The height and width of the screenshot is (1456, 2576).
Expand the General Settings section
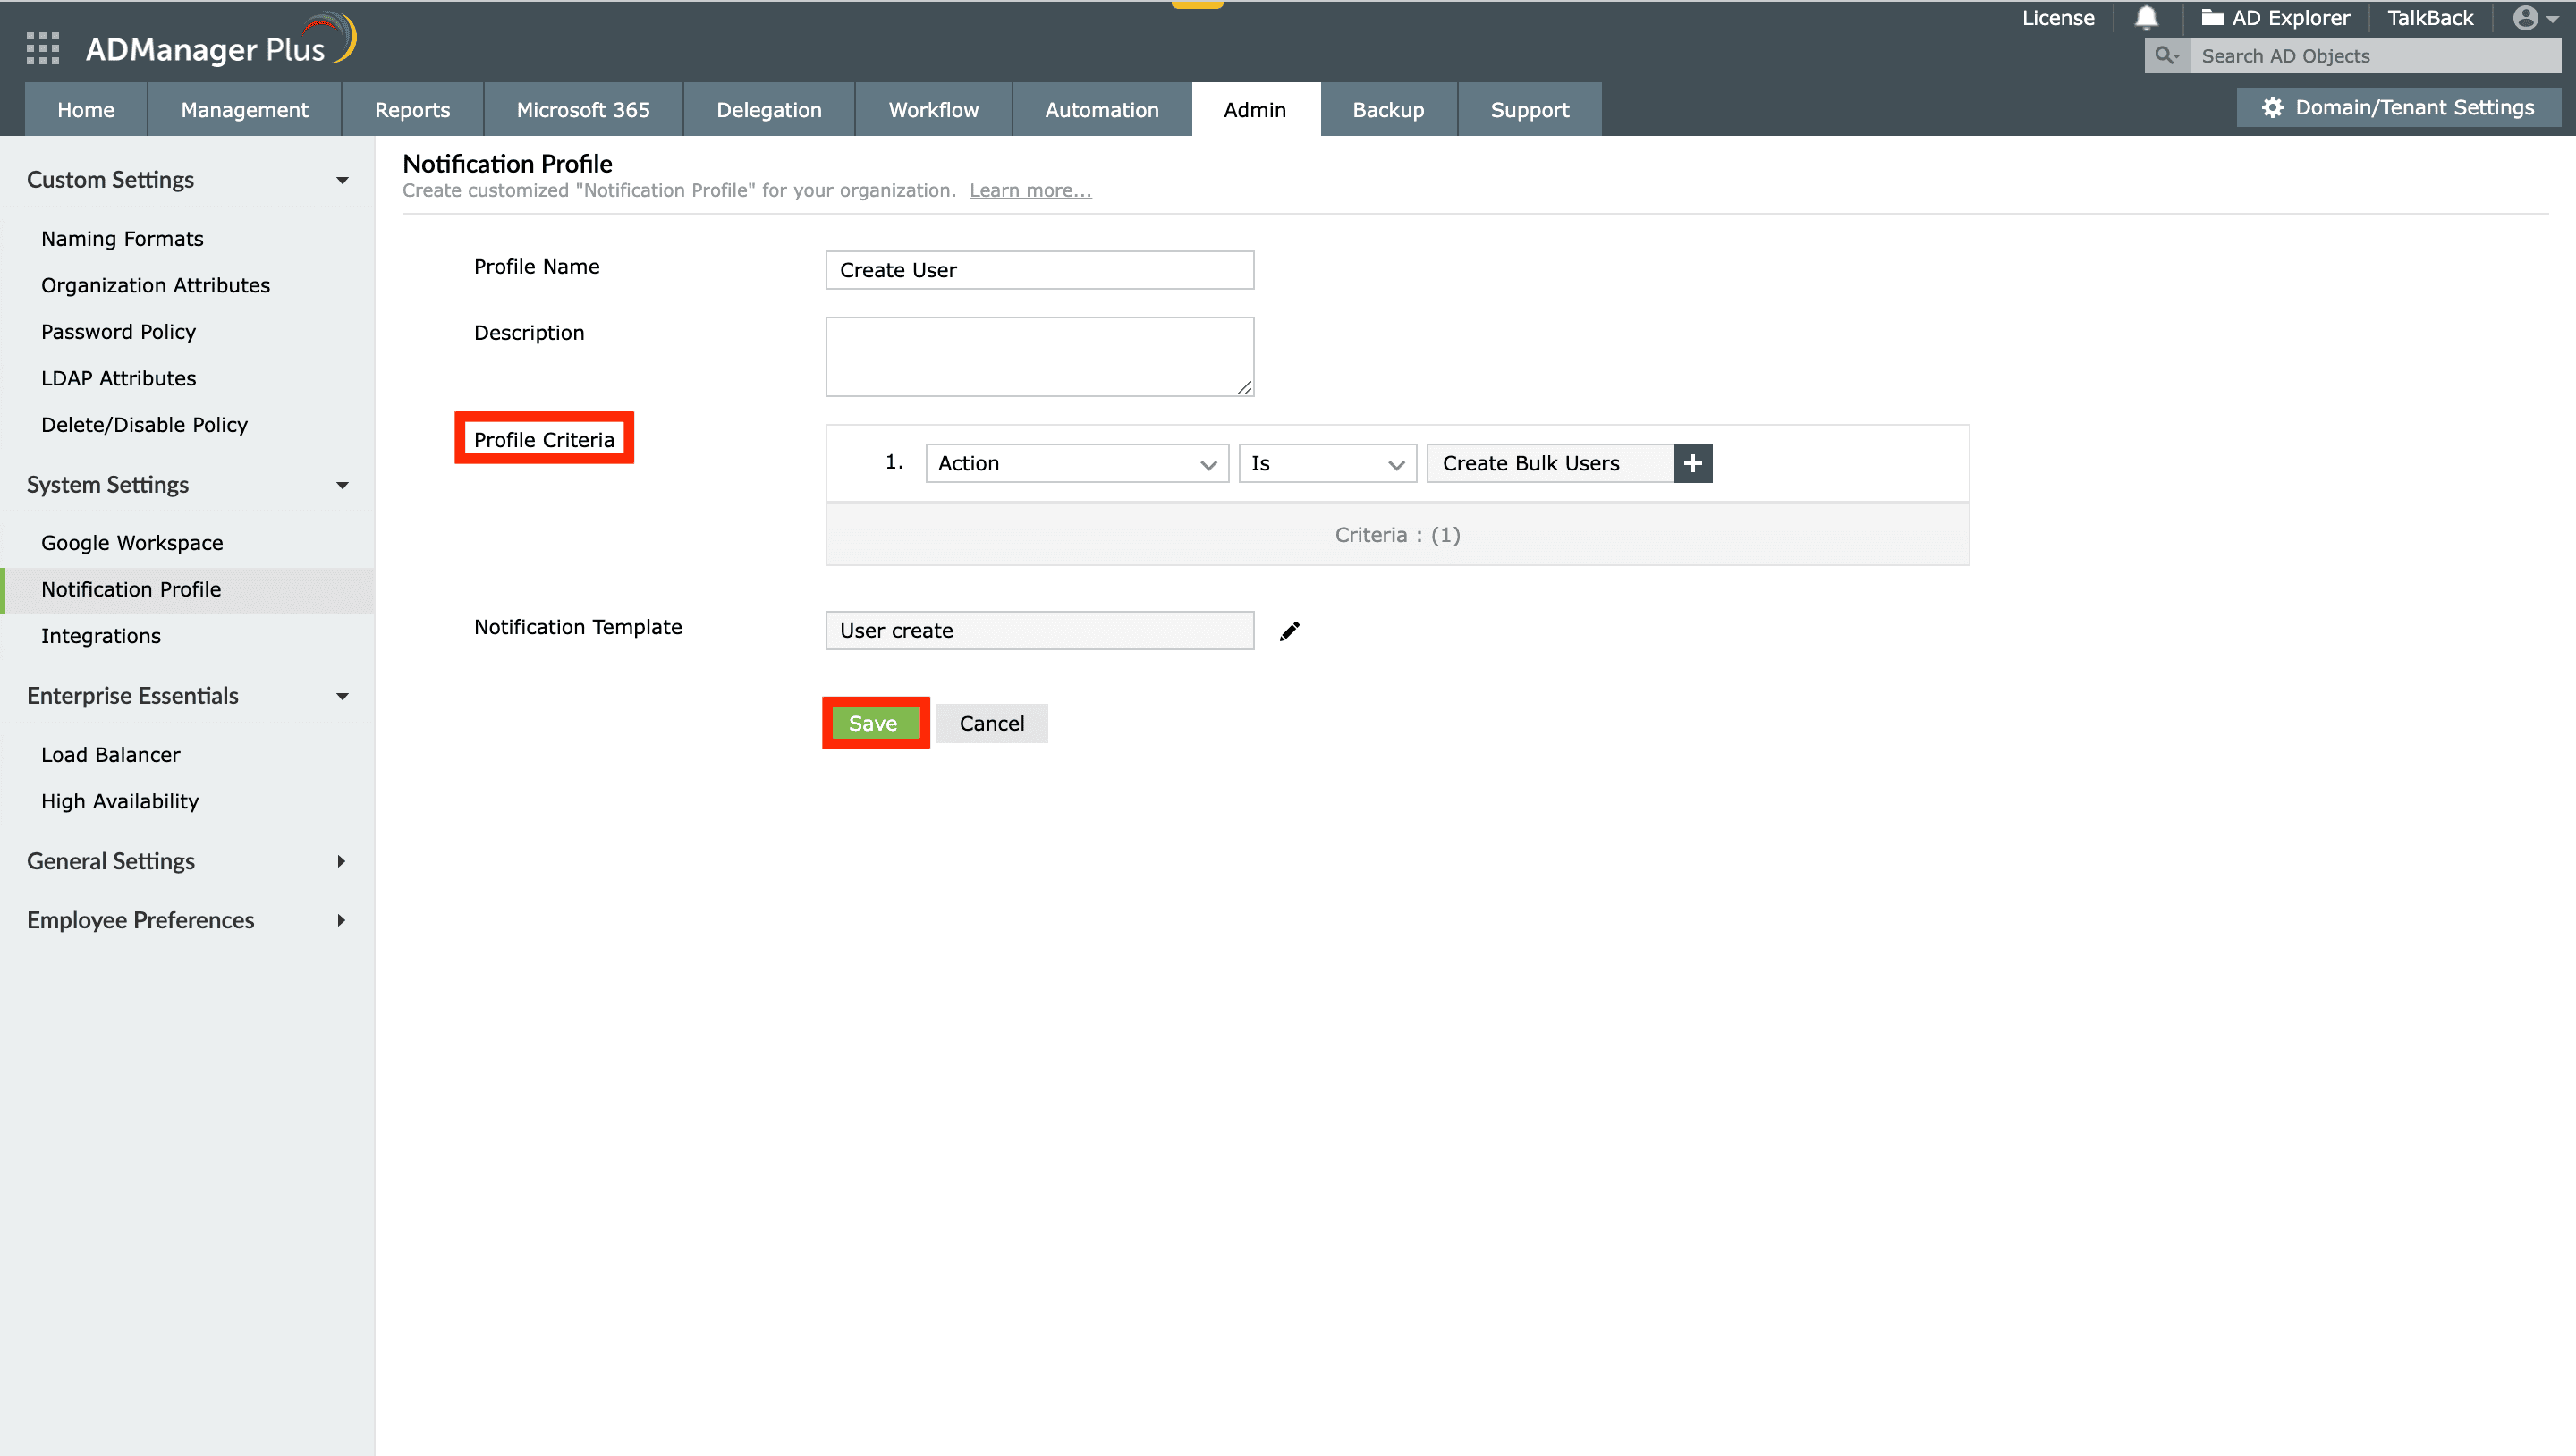(342, 861)
